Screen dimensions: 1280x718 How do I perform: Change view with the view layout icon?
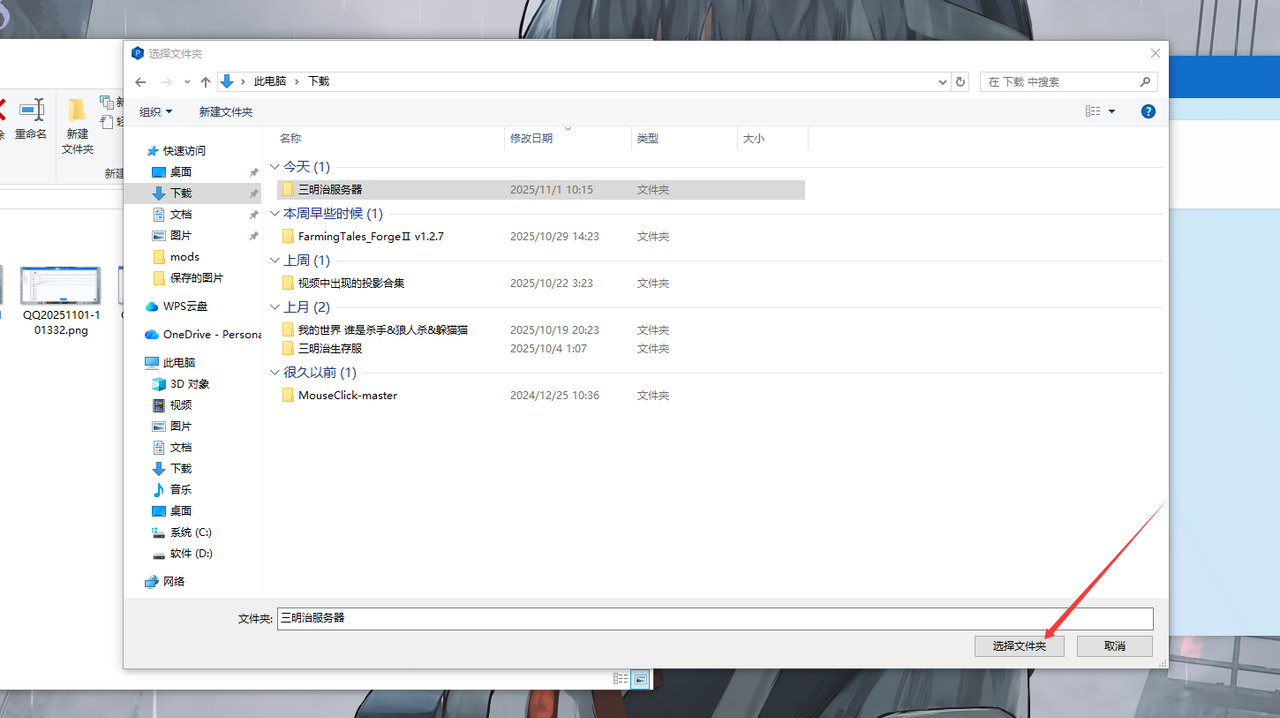coord(1093,112)
